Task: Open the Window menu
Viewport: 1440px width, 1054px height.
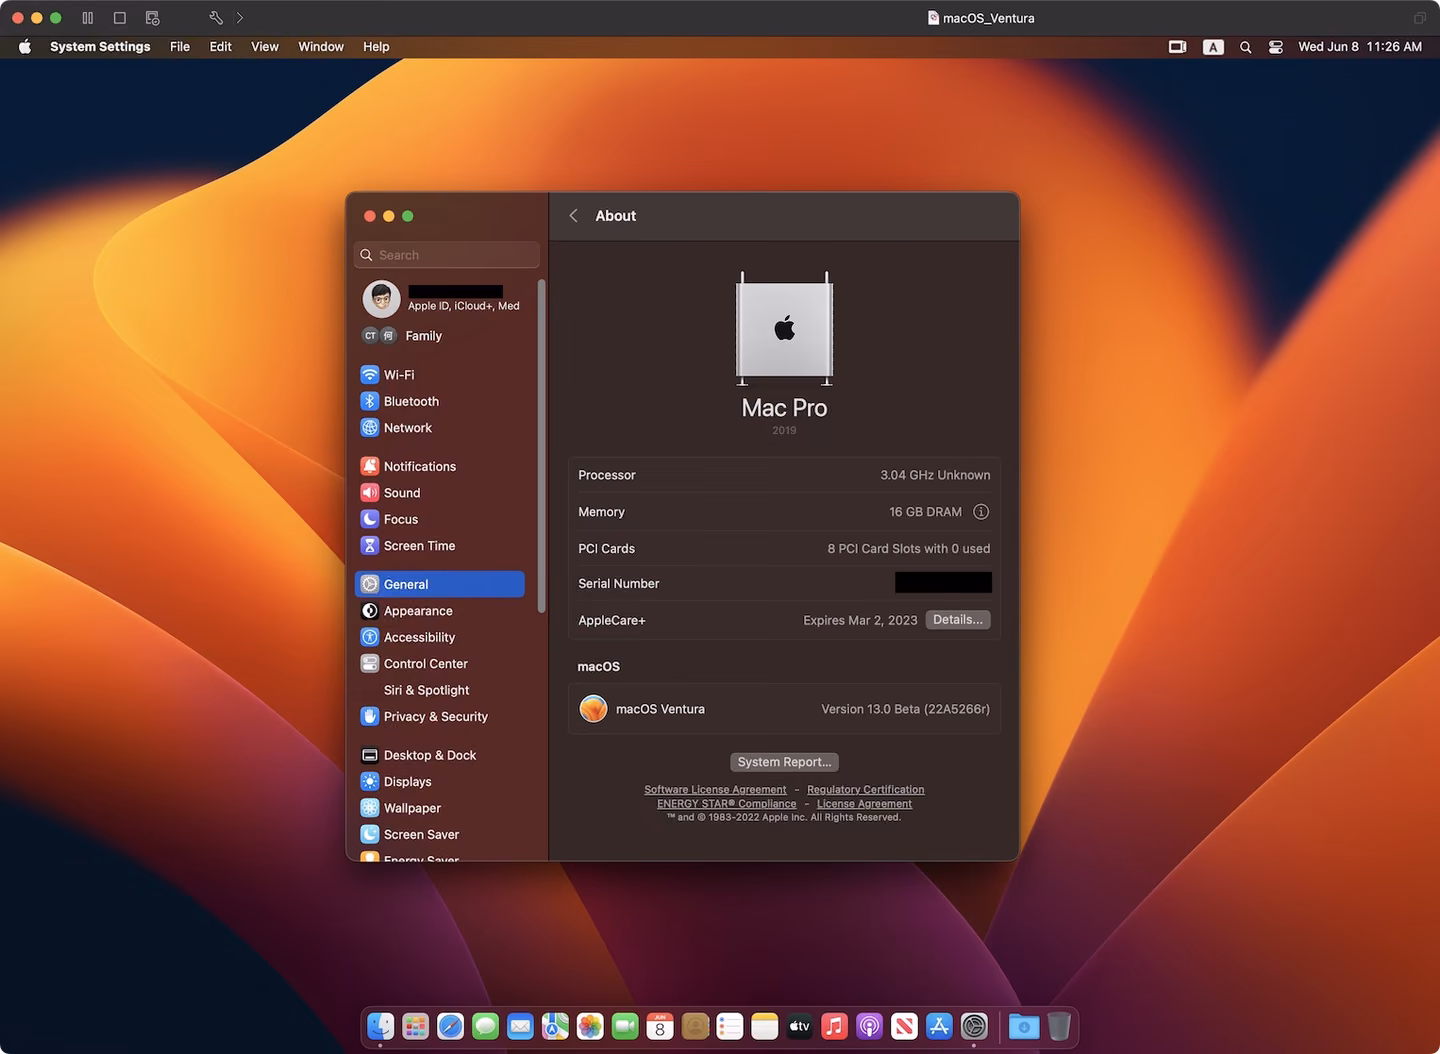Action: tap(321, 47)
